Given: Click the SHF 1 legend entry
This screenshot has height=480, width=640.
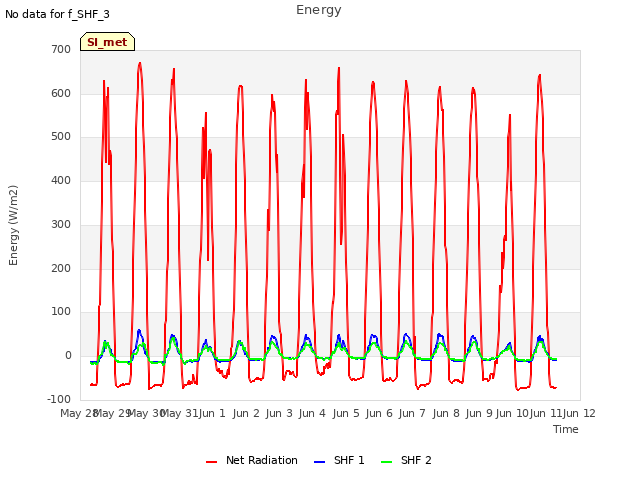Looking at the screenshot, I should tap(339, 460).
